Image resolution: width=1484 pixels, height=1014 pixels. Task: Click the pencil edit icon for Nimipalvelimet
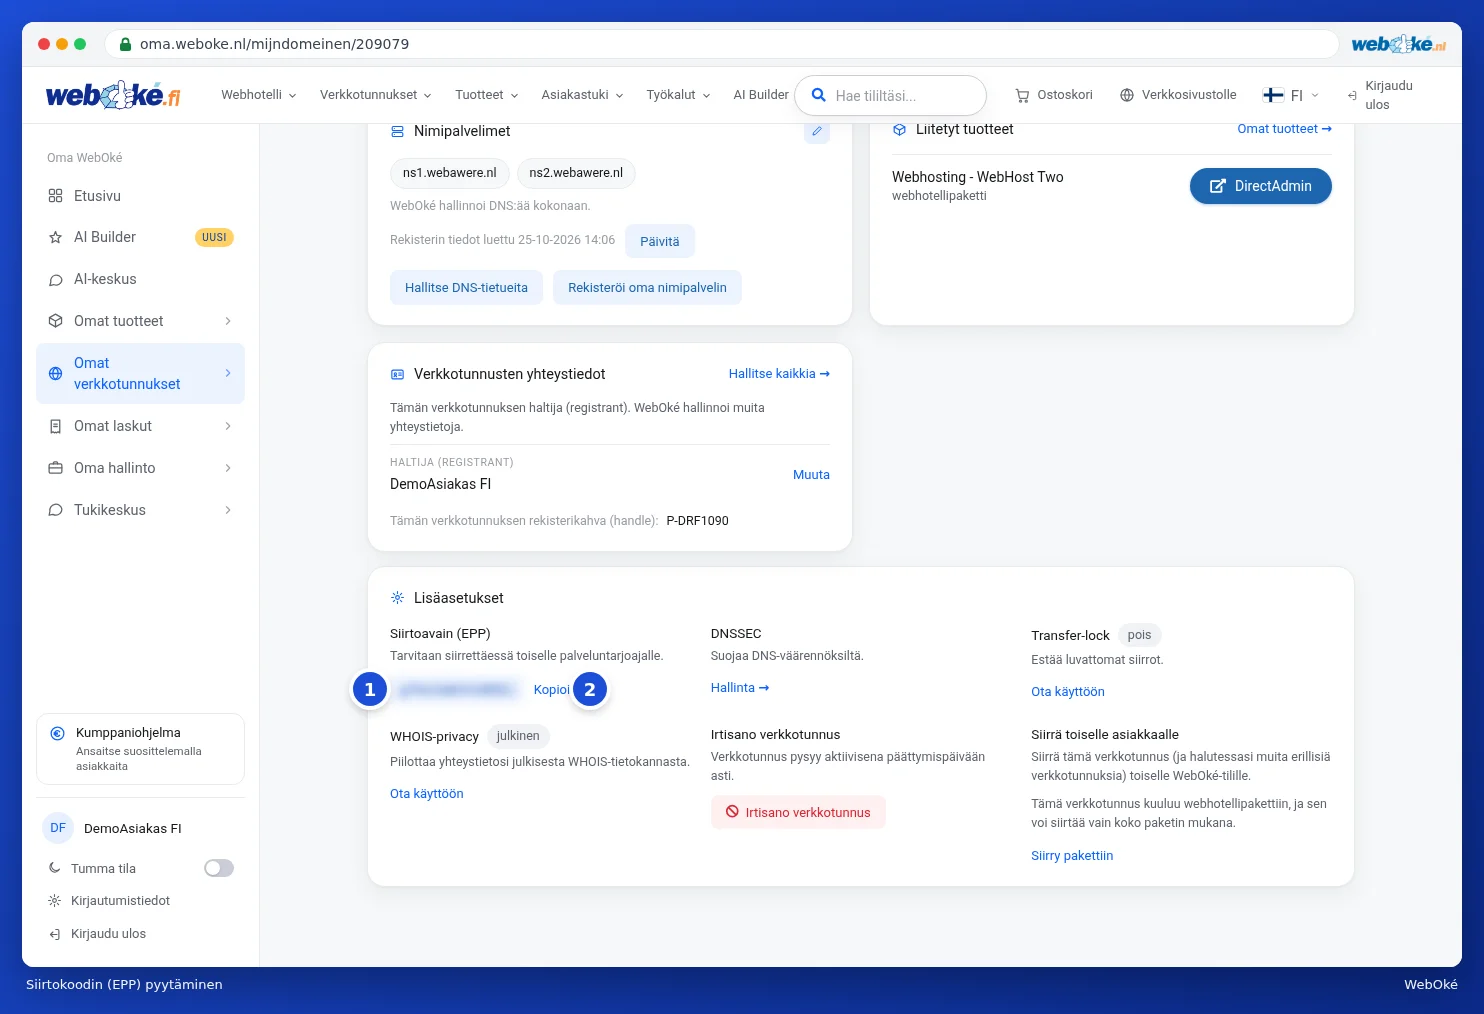(817, 131)
